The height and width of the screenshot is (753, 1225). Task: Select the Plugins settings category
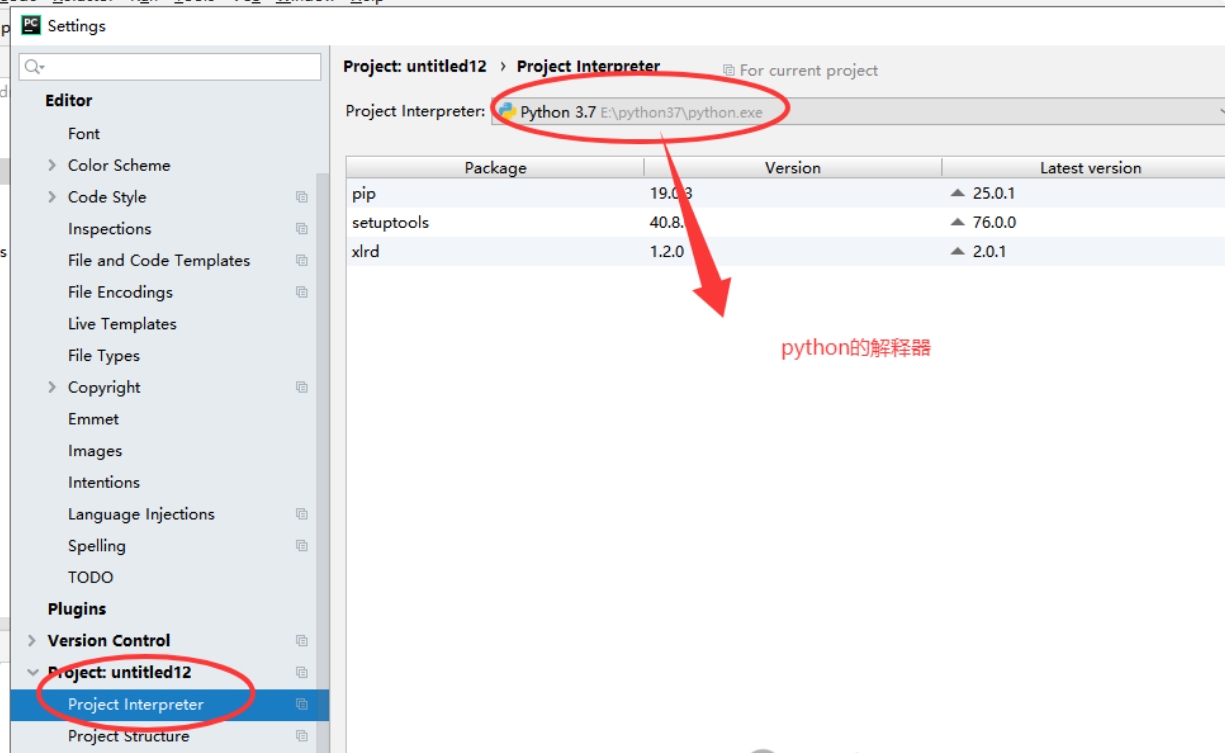pos(76,609)
